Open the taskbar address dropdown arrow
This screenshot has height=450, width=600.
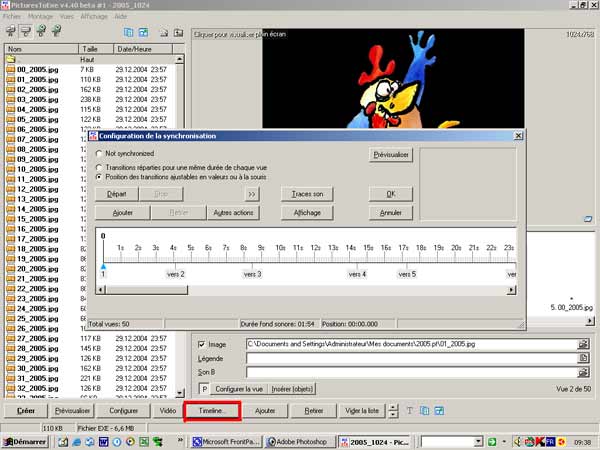tap(478, 442)
